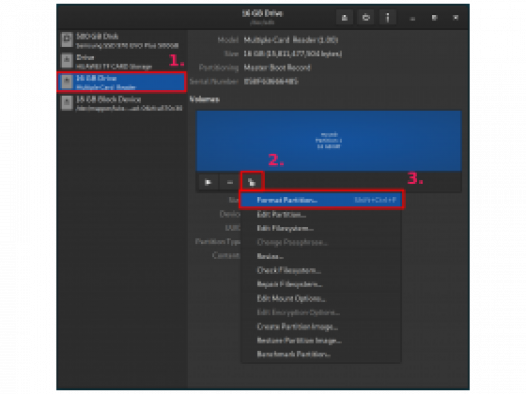Image resolution: width=526 pixels, height=394 pixels.
Task: Click the Volumes heading
Action: coord(205,99)
